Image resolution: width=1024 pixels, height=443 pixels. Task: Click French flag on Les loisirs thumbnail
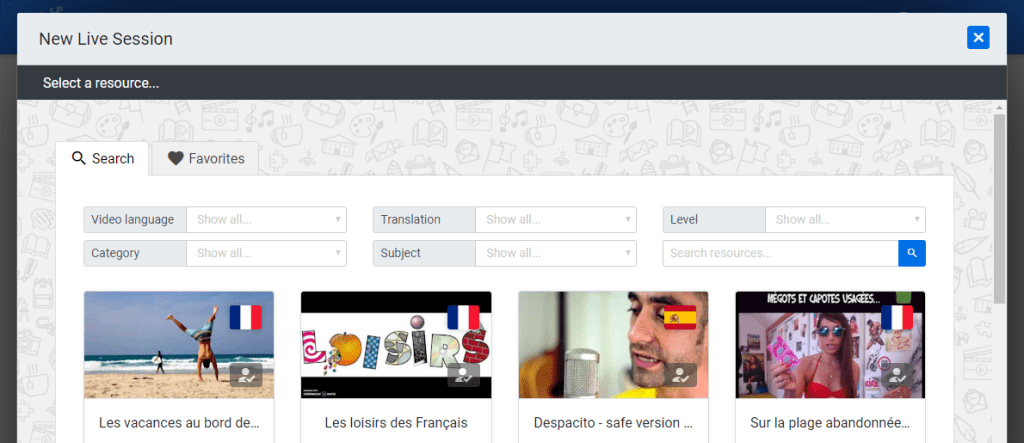(x=463, y=318)
